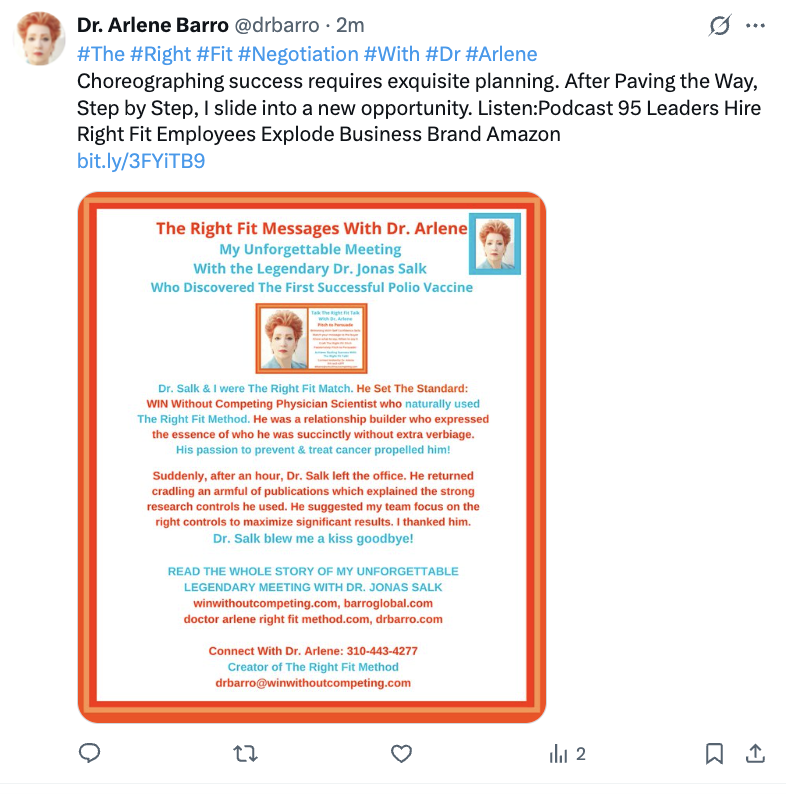Viewport: 786px width, 794px height.
Task: Click the reply speech bubble icon
Action: tap(90, 753)
